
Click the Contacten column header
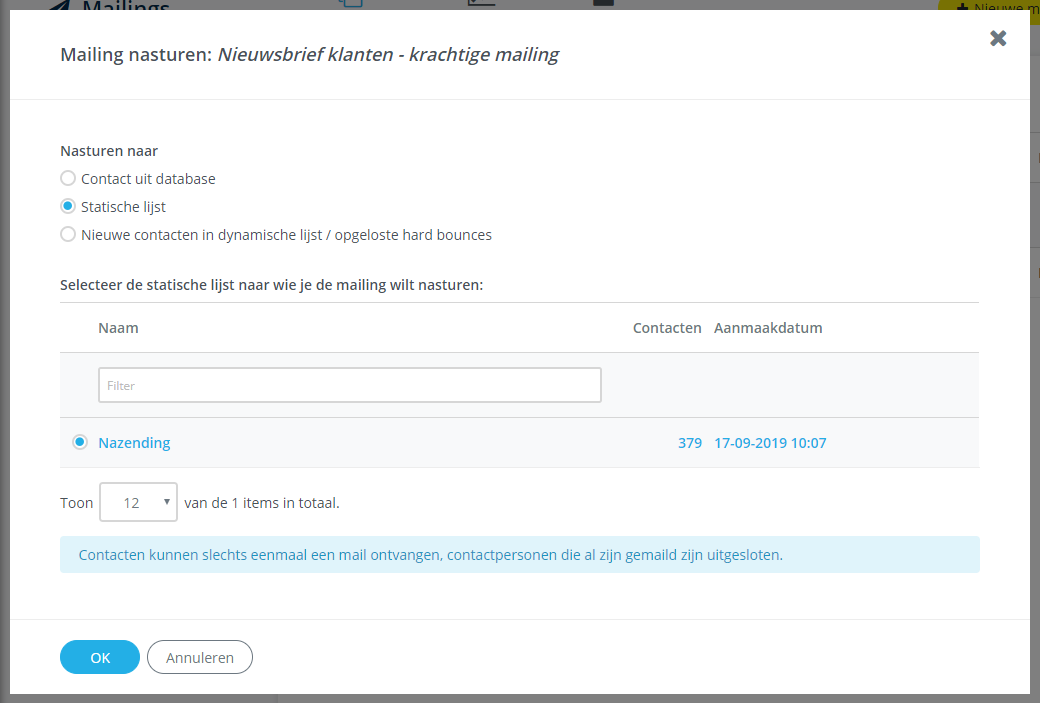click(x=667, y=327)
